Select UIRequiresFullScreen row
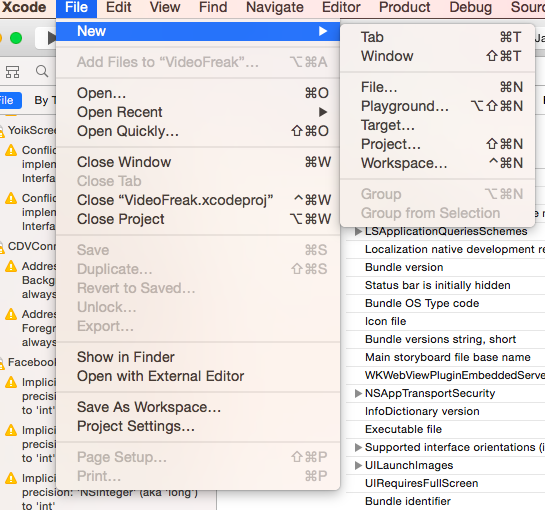 (446, 483)
